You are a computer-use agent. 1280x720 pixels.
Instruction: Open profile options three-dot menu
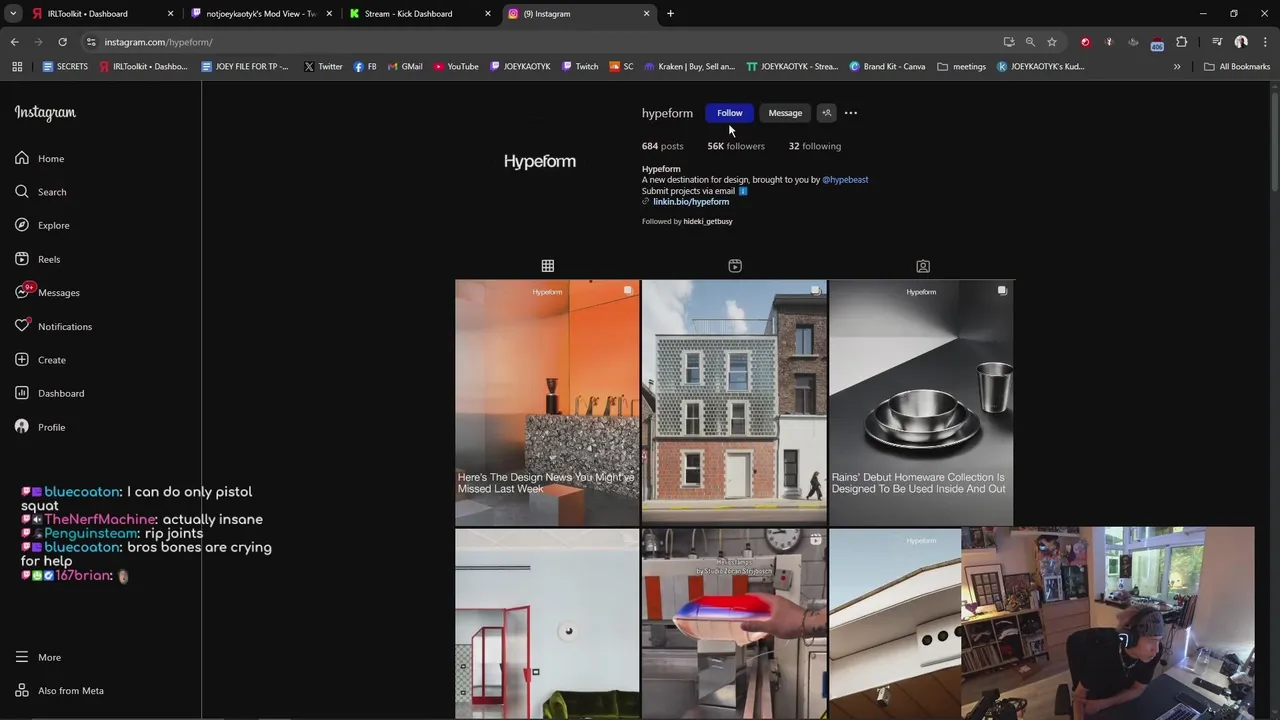[x=851, y=113]
